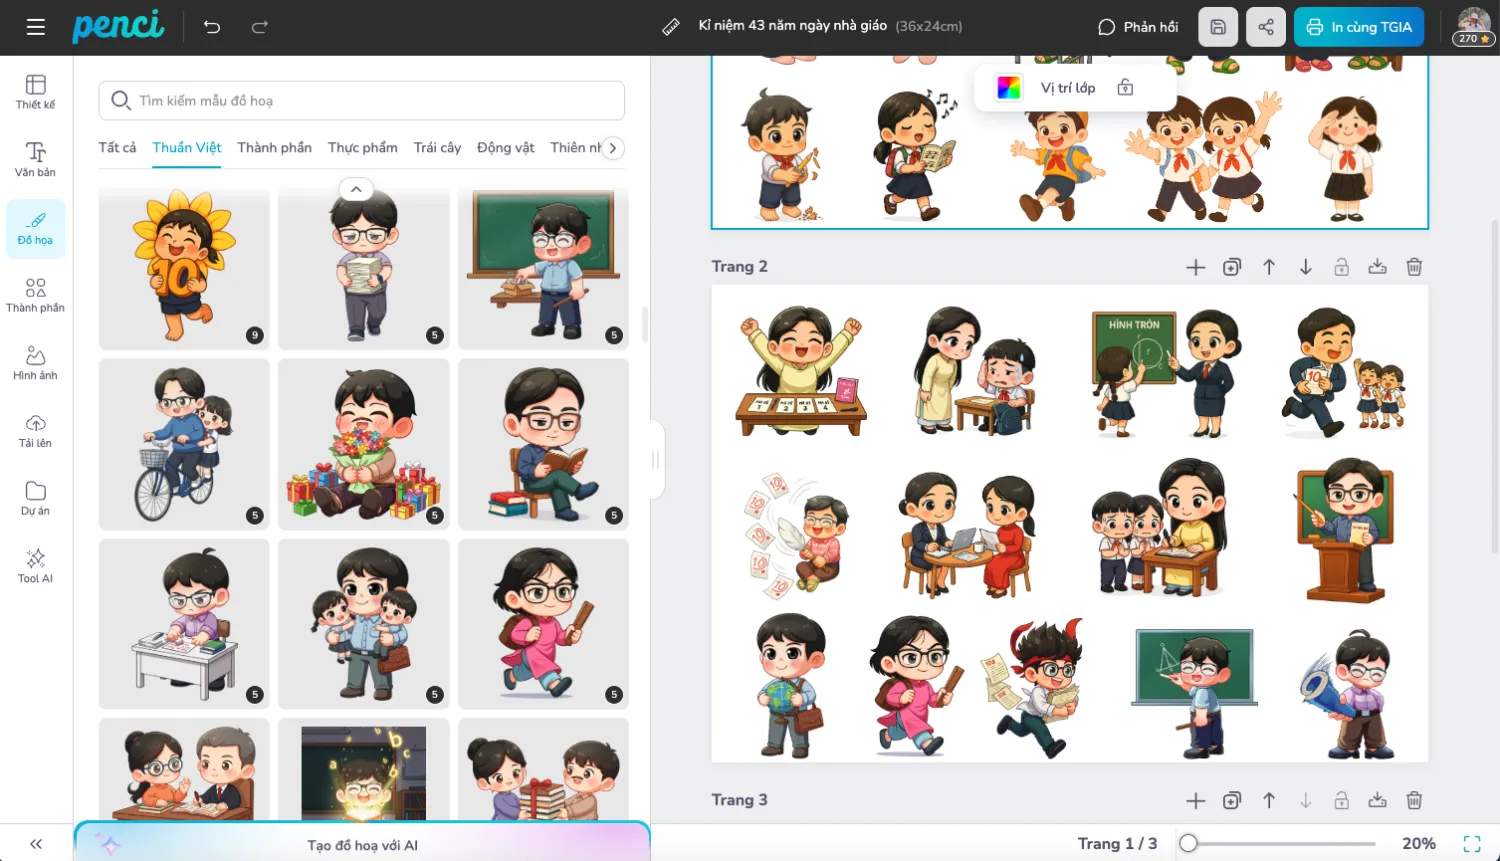Click the save icon in top bar
This screenshot has width=1500, height=861.
(1218, 27)
